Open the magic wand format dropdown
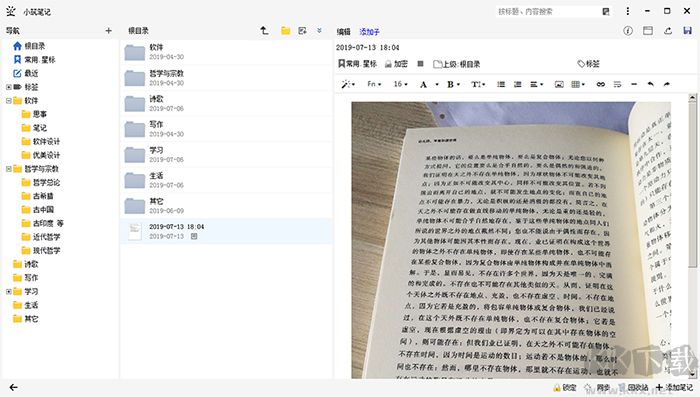Viewport: 700px width, 397px height. pos(348,84)
